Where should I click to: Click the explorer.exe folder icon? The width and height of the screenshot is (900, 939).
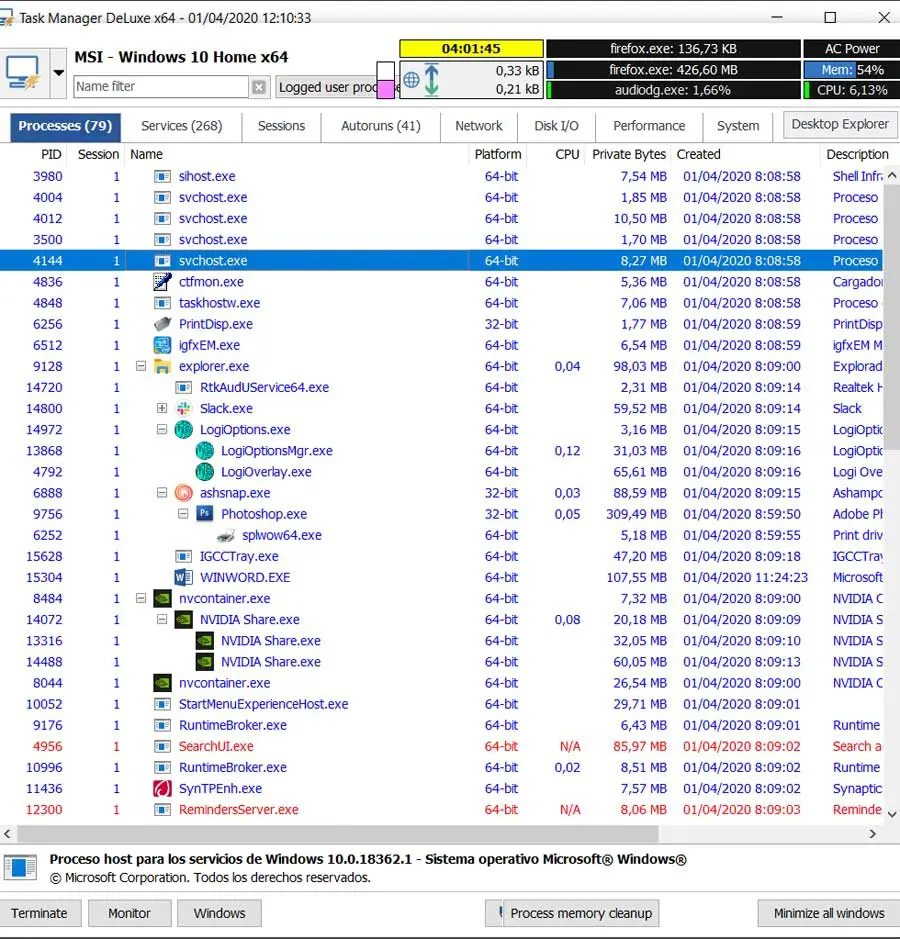[x=162, y=366]
